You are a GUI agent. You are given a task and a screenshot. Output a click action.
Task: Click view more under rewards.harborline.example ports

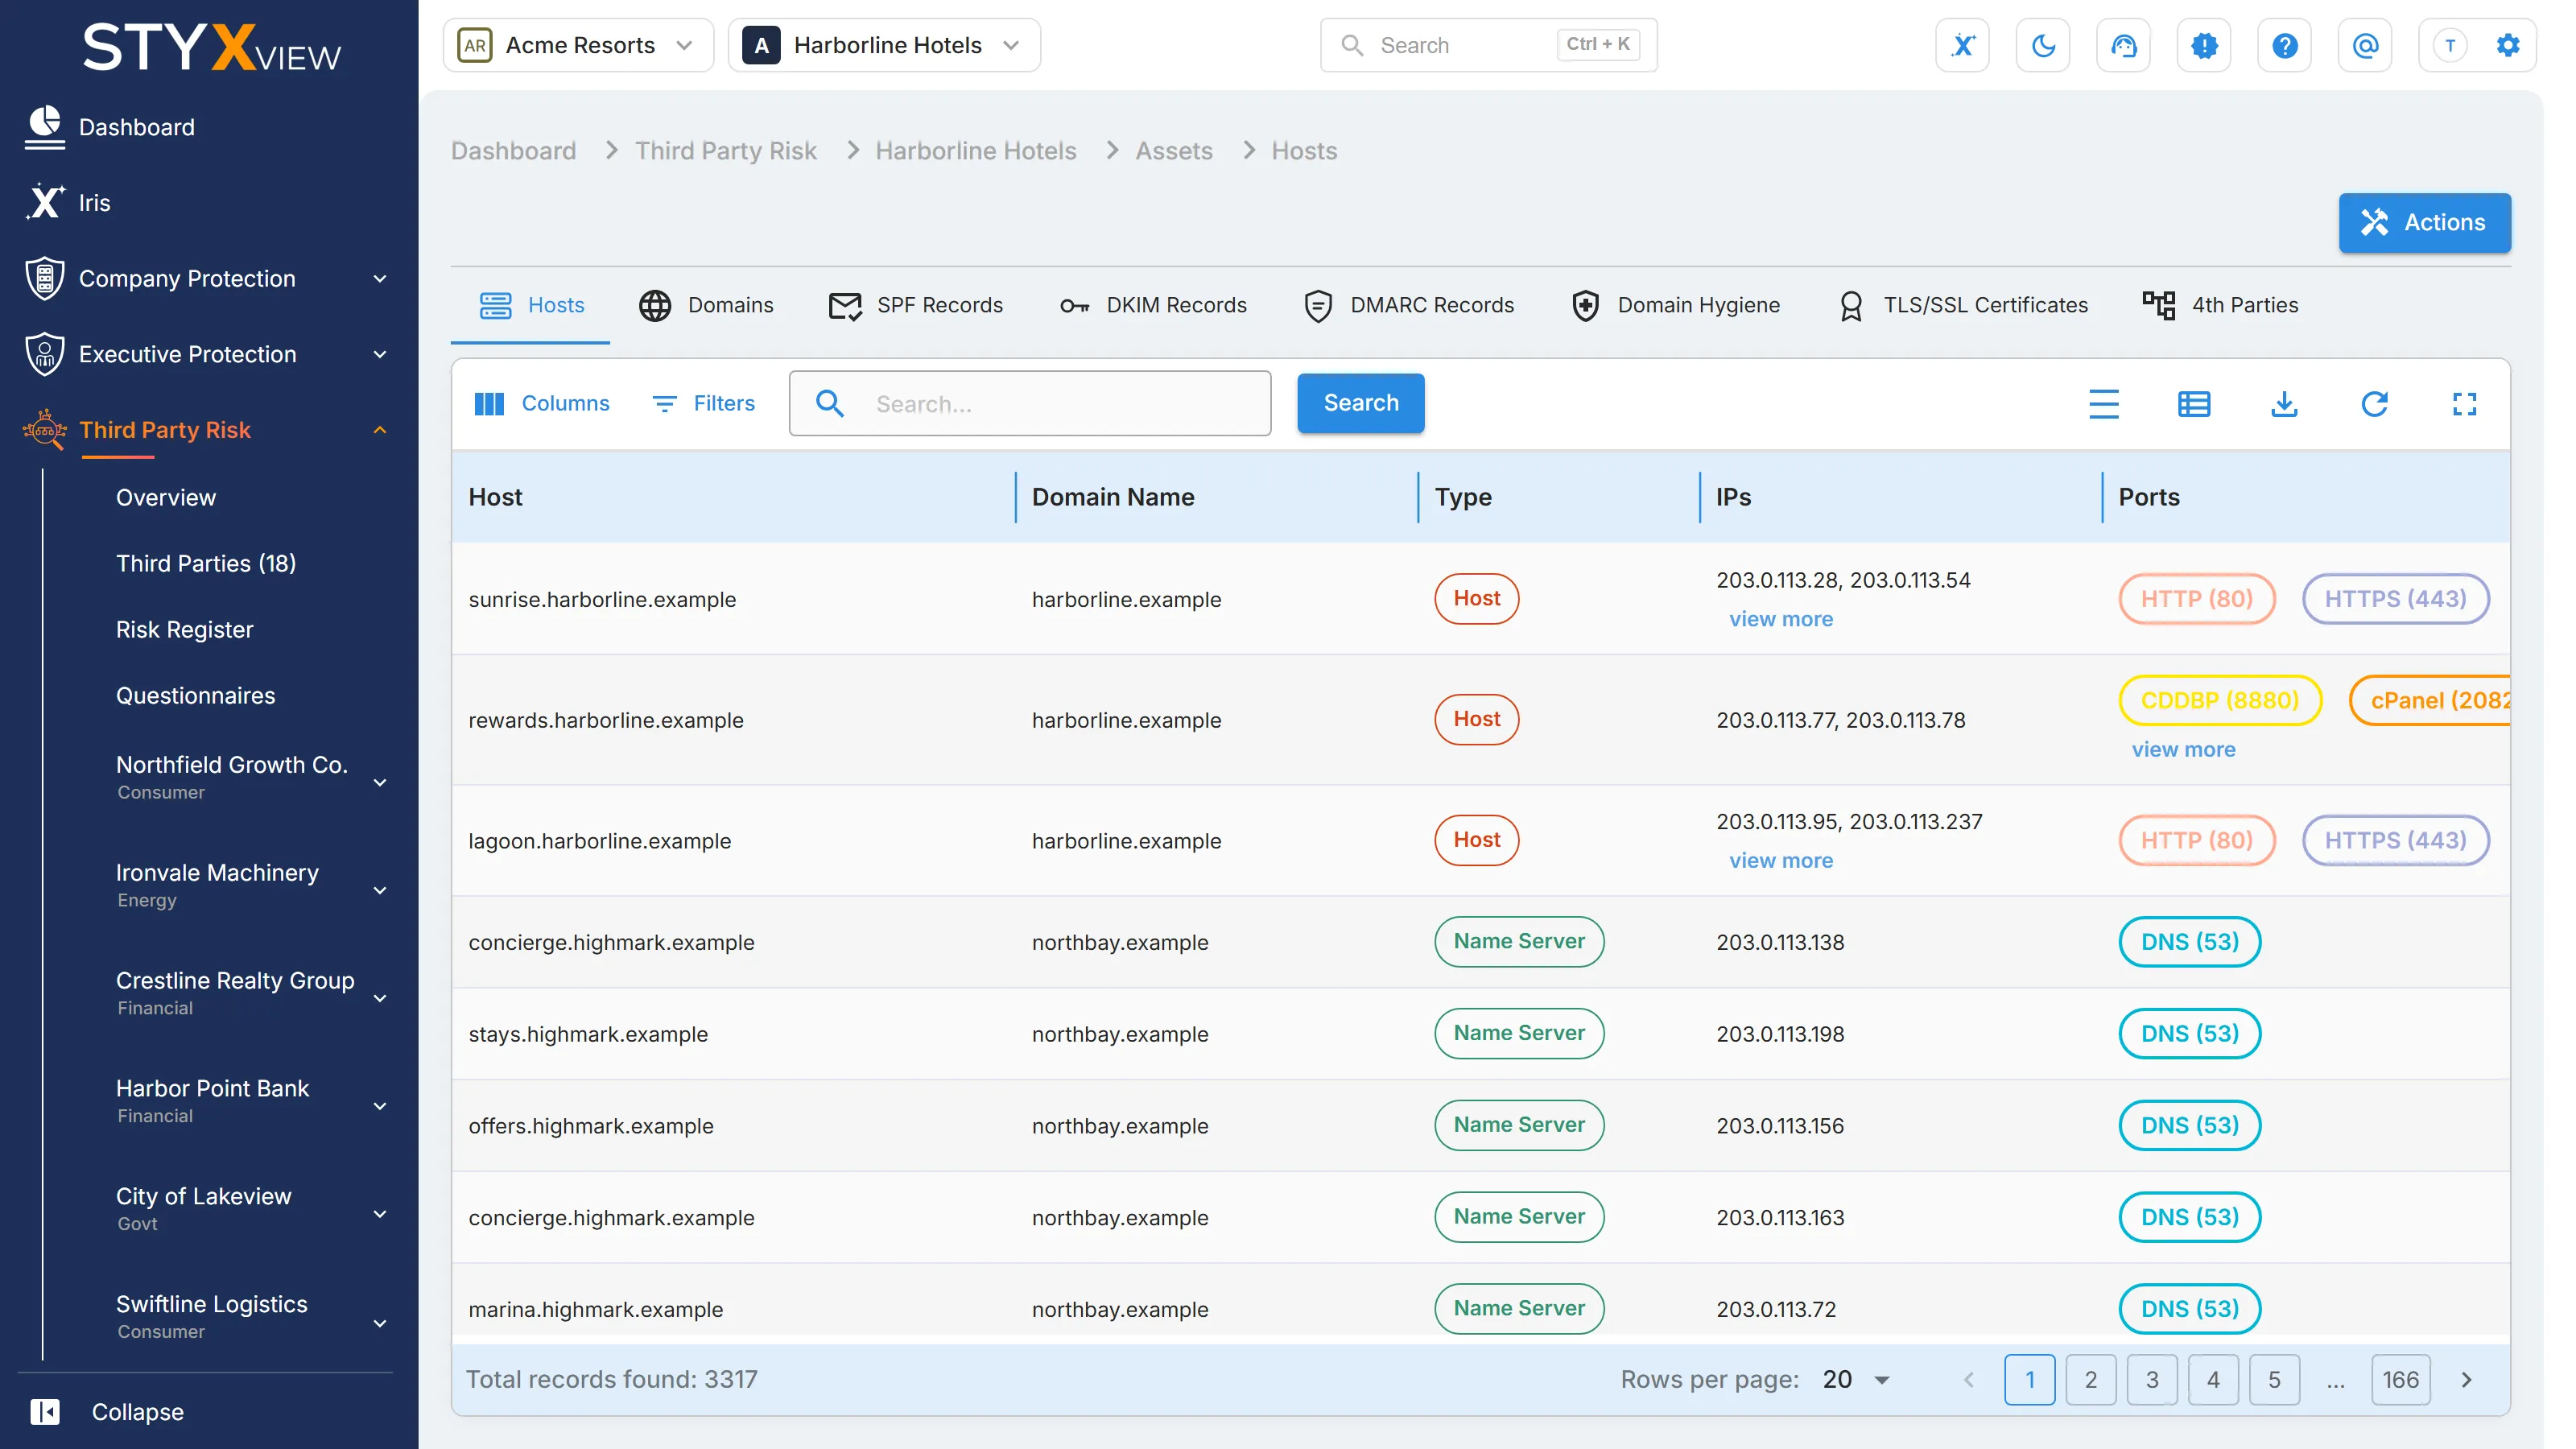click(2182, 749)
